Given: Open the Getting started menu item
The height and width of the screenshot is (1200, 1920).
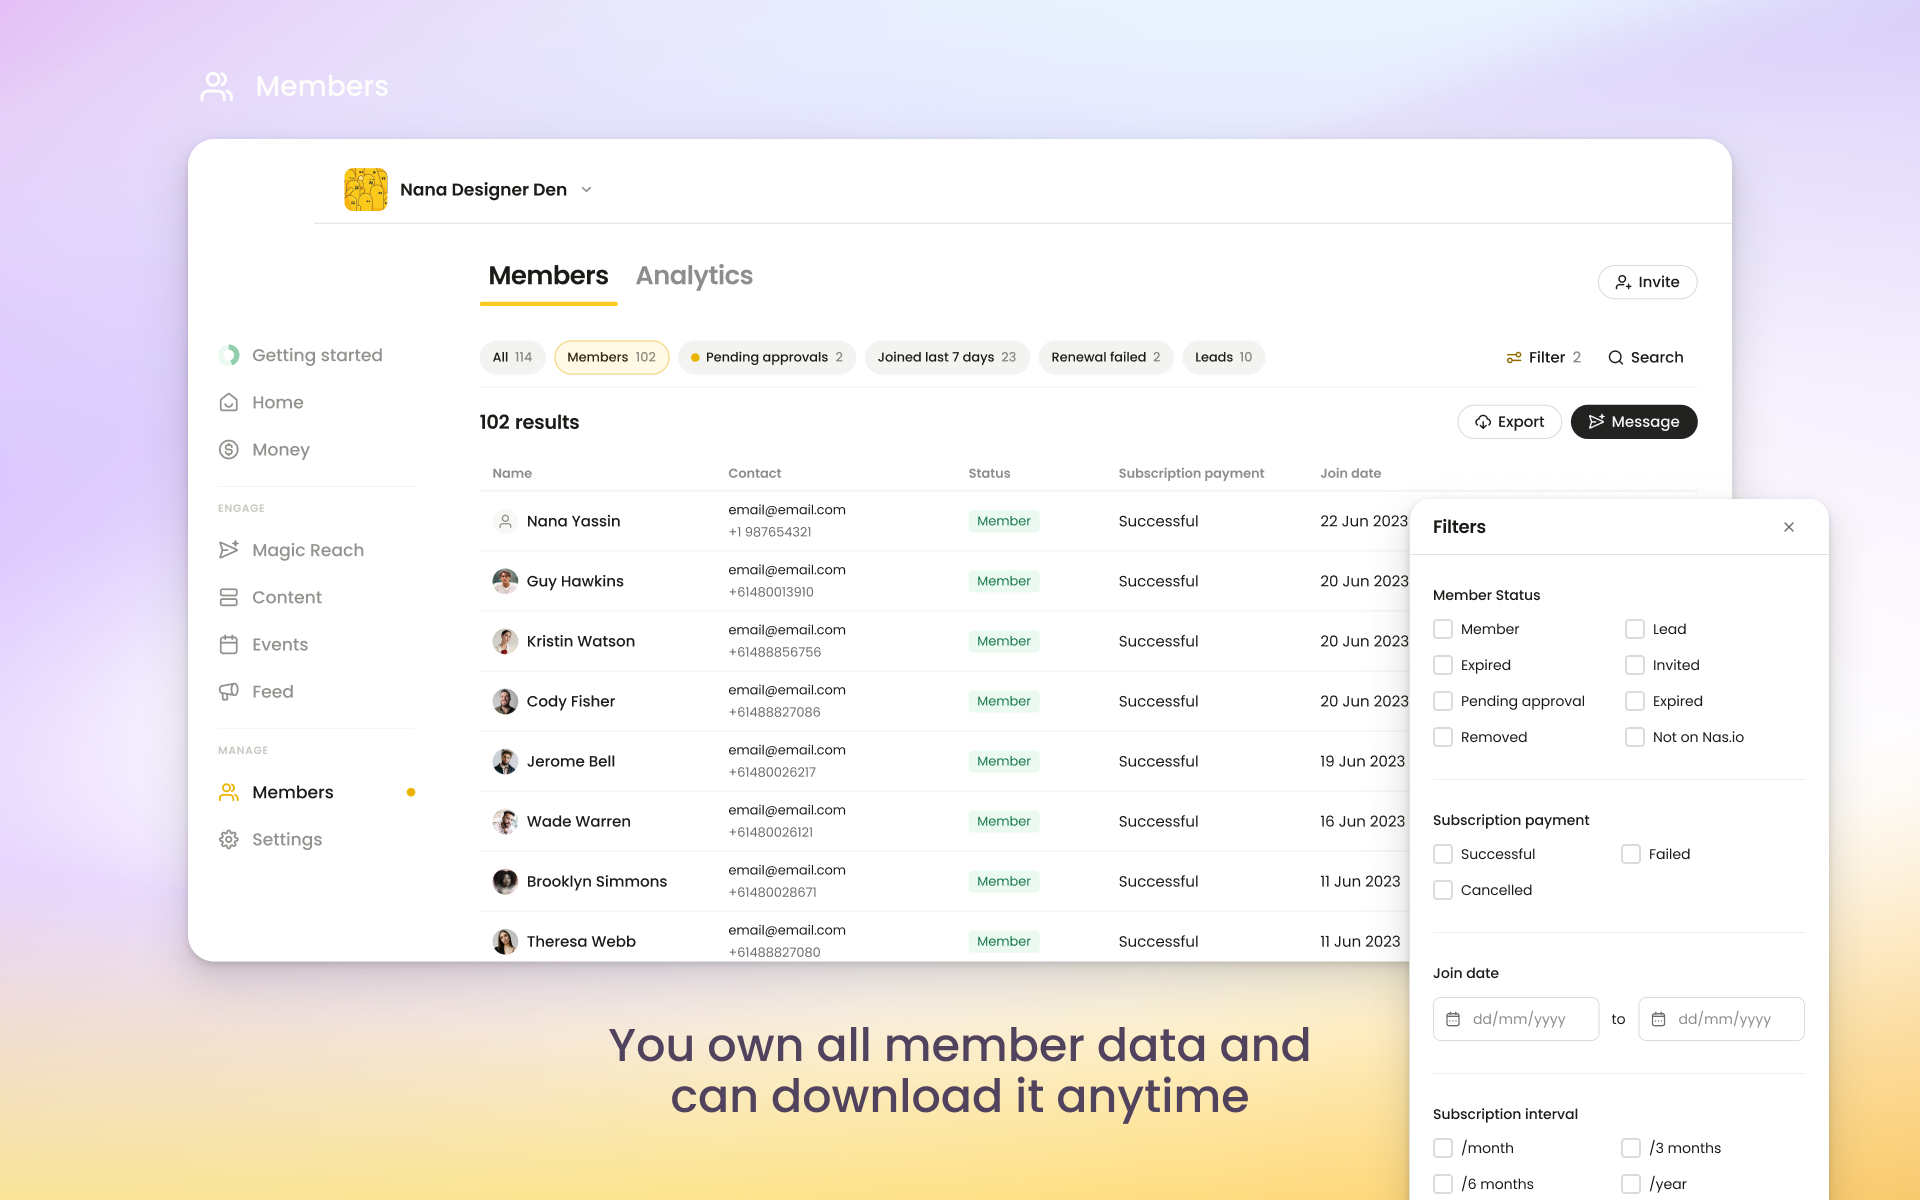Looking at the screenshot, I should (317, 355).
